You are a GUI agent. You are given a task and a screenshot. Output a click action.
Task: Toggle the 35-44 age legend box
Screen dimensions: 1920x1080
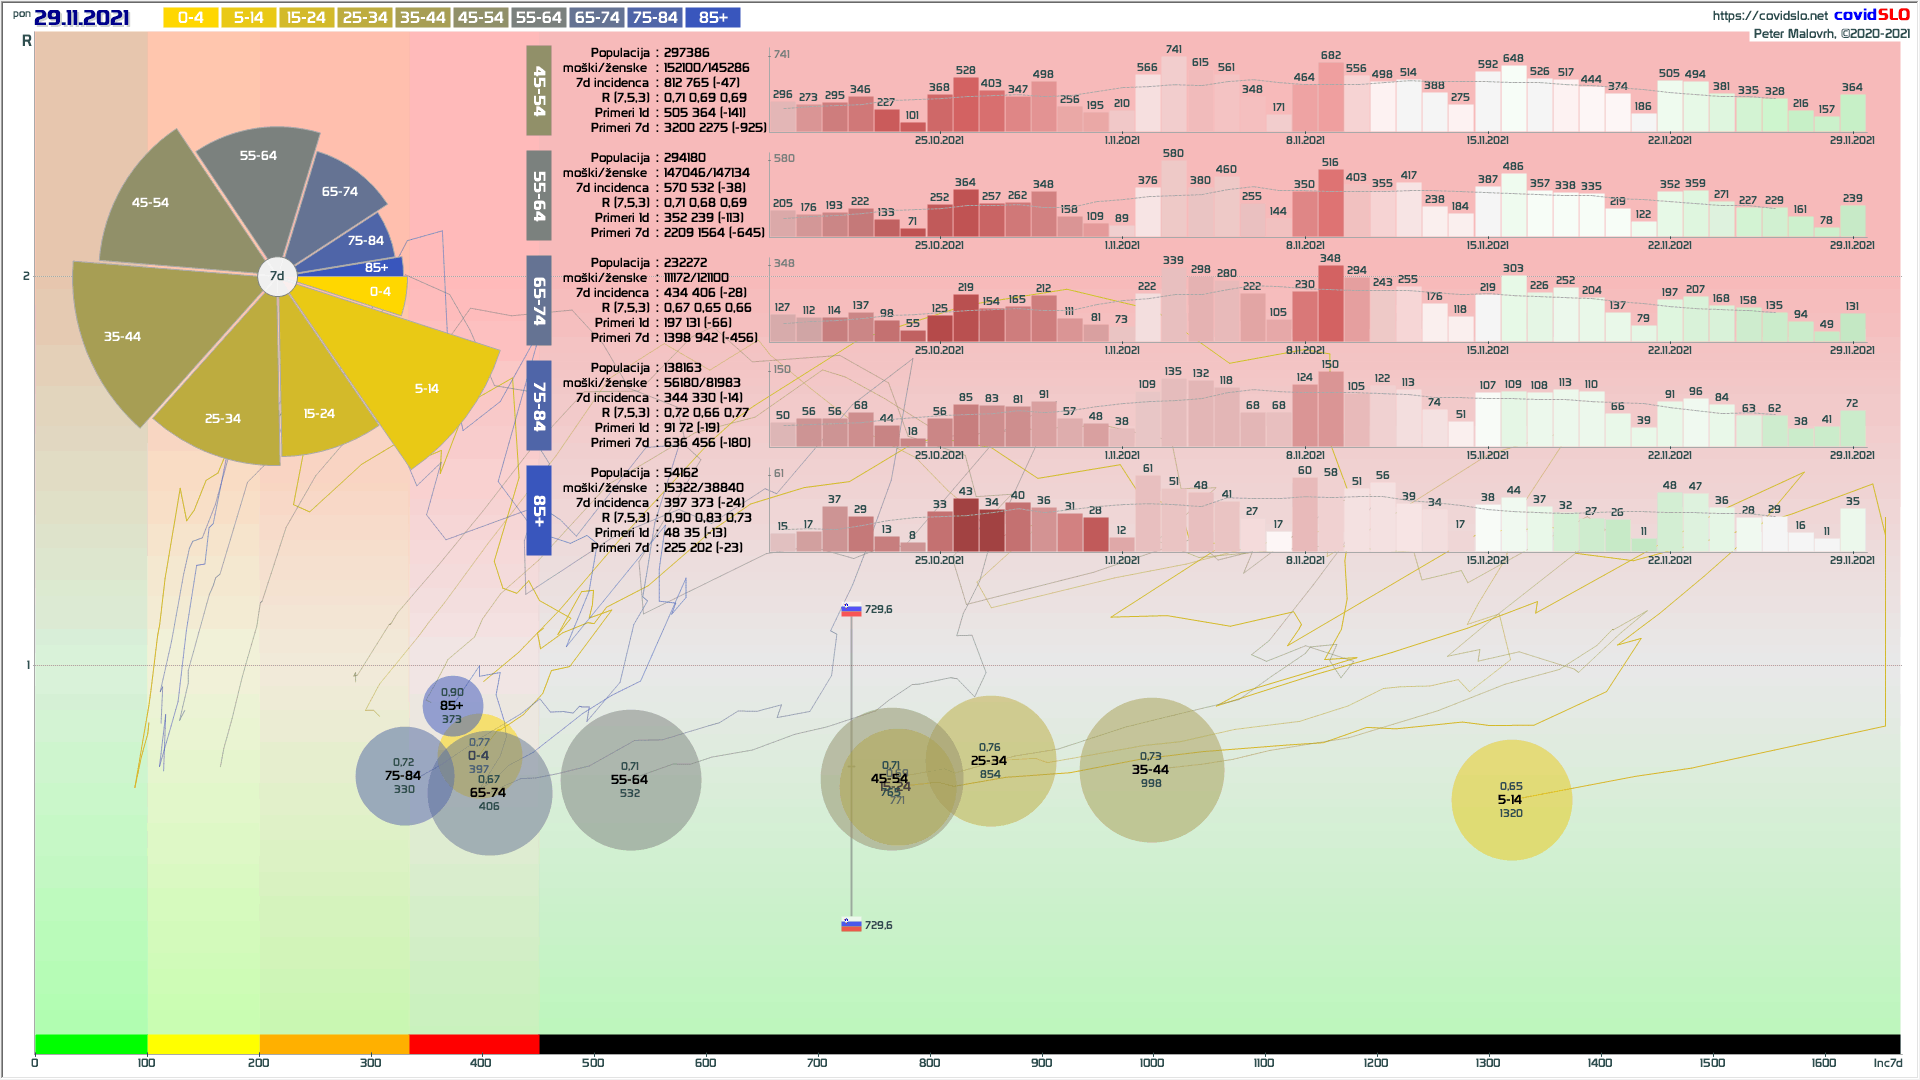[422, 18]
